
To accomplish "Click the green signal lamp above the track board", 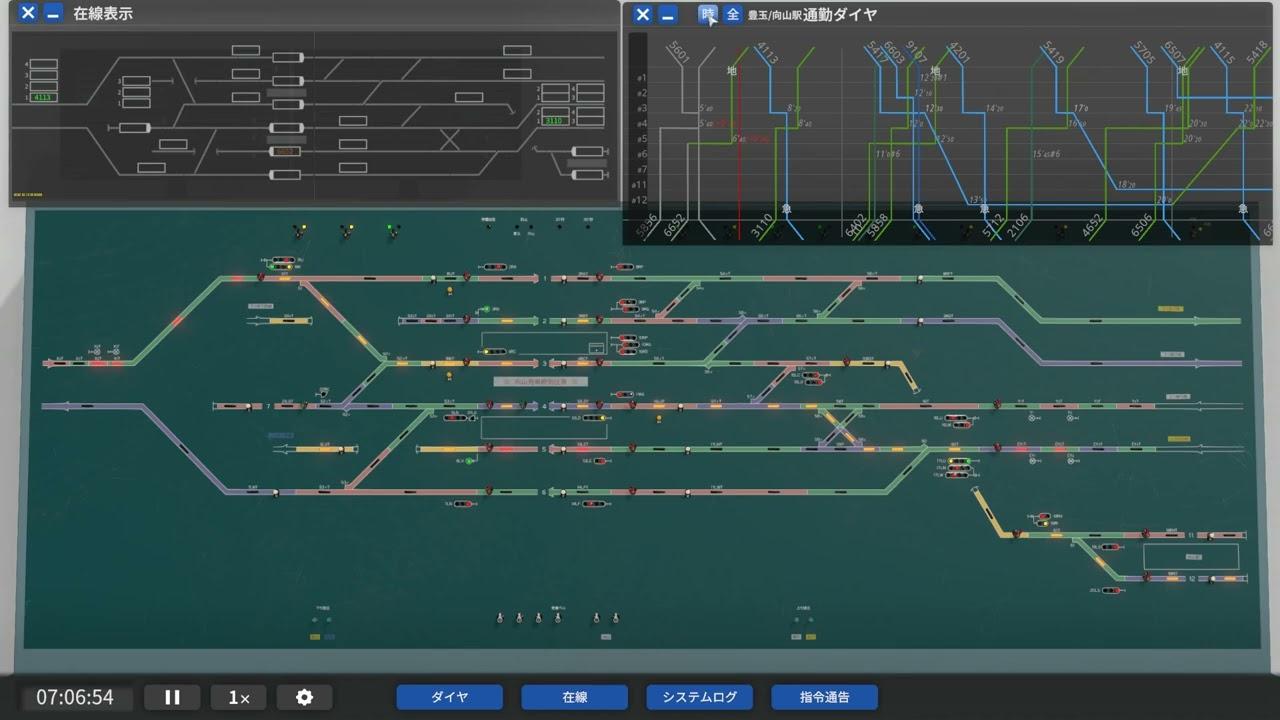I will [388, 229].
